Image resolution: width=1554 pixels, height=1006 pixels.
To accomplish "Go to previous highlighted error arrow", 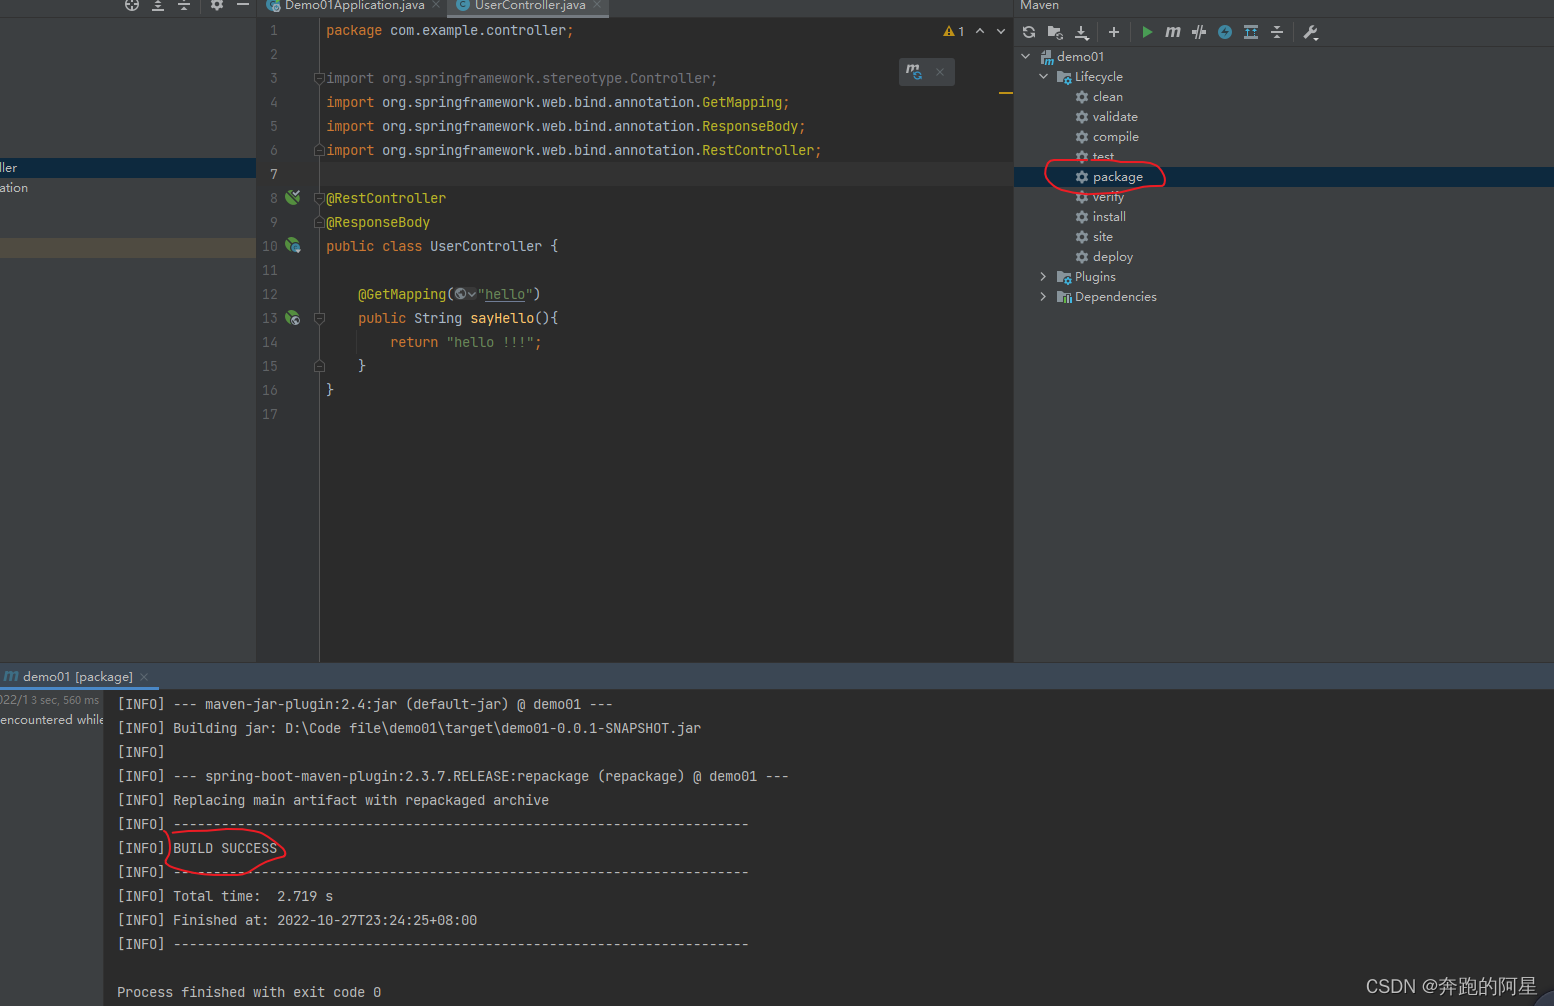I will click(980, 32).
